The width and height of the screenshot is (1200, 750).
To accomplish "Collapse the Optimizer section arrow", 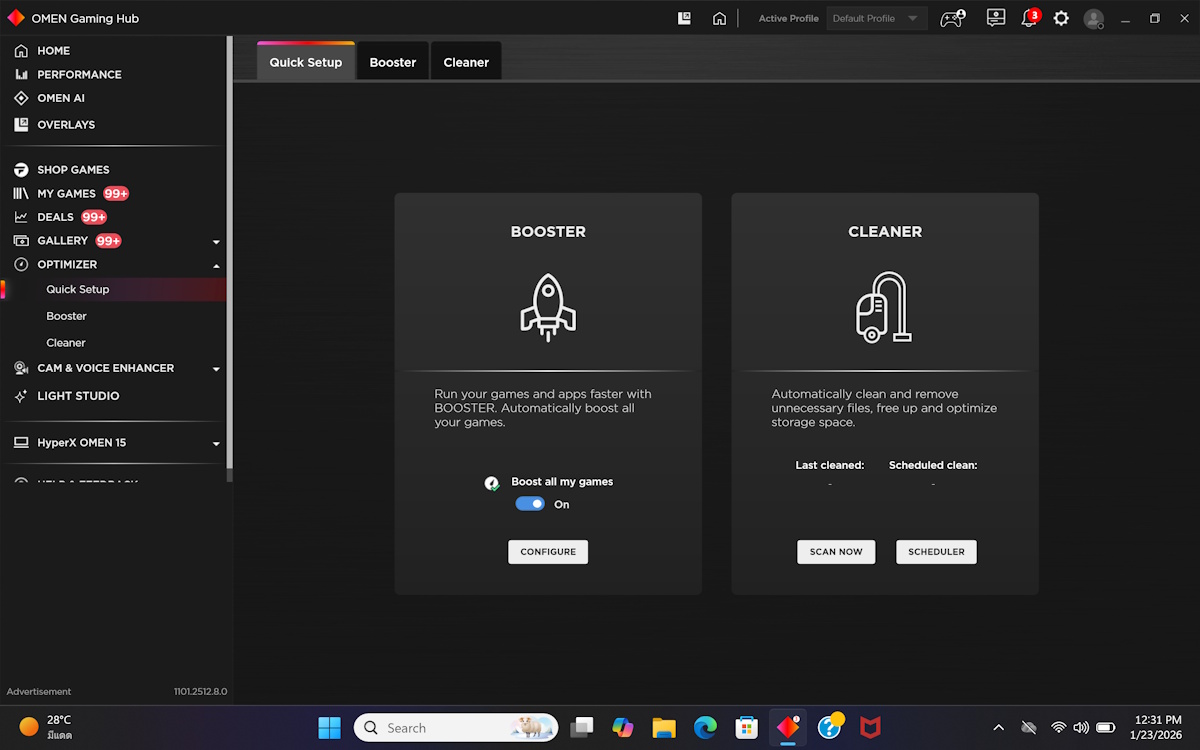I will click(x=216, y=265).
